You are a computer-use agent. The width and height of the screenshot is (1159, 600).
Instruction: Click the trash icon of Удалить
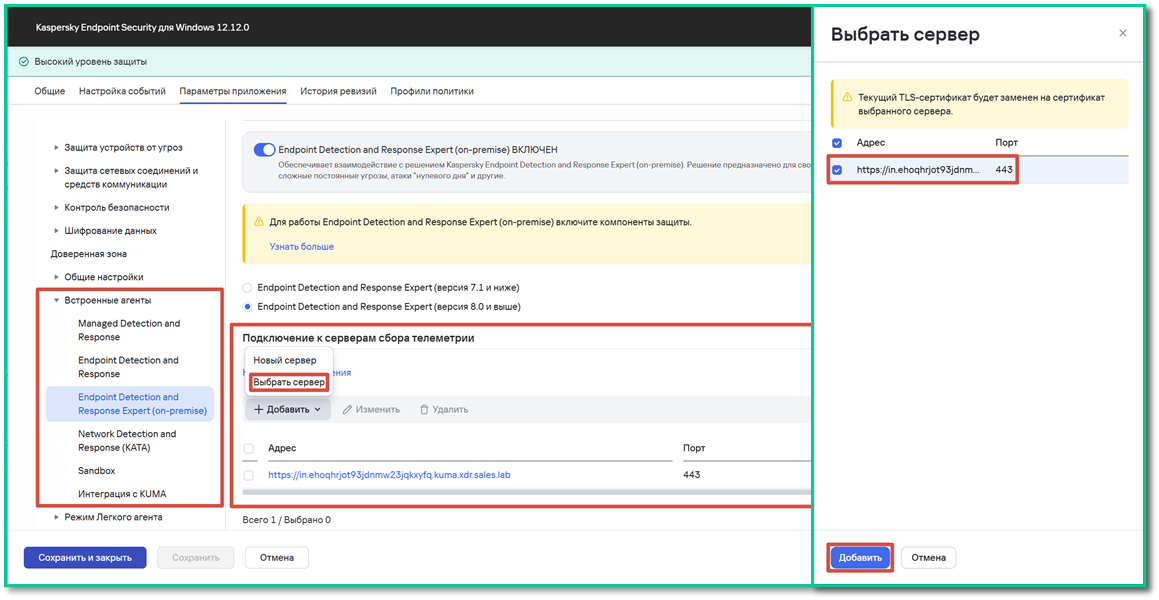click(x=424, y=409)
